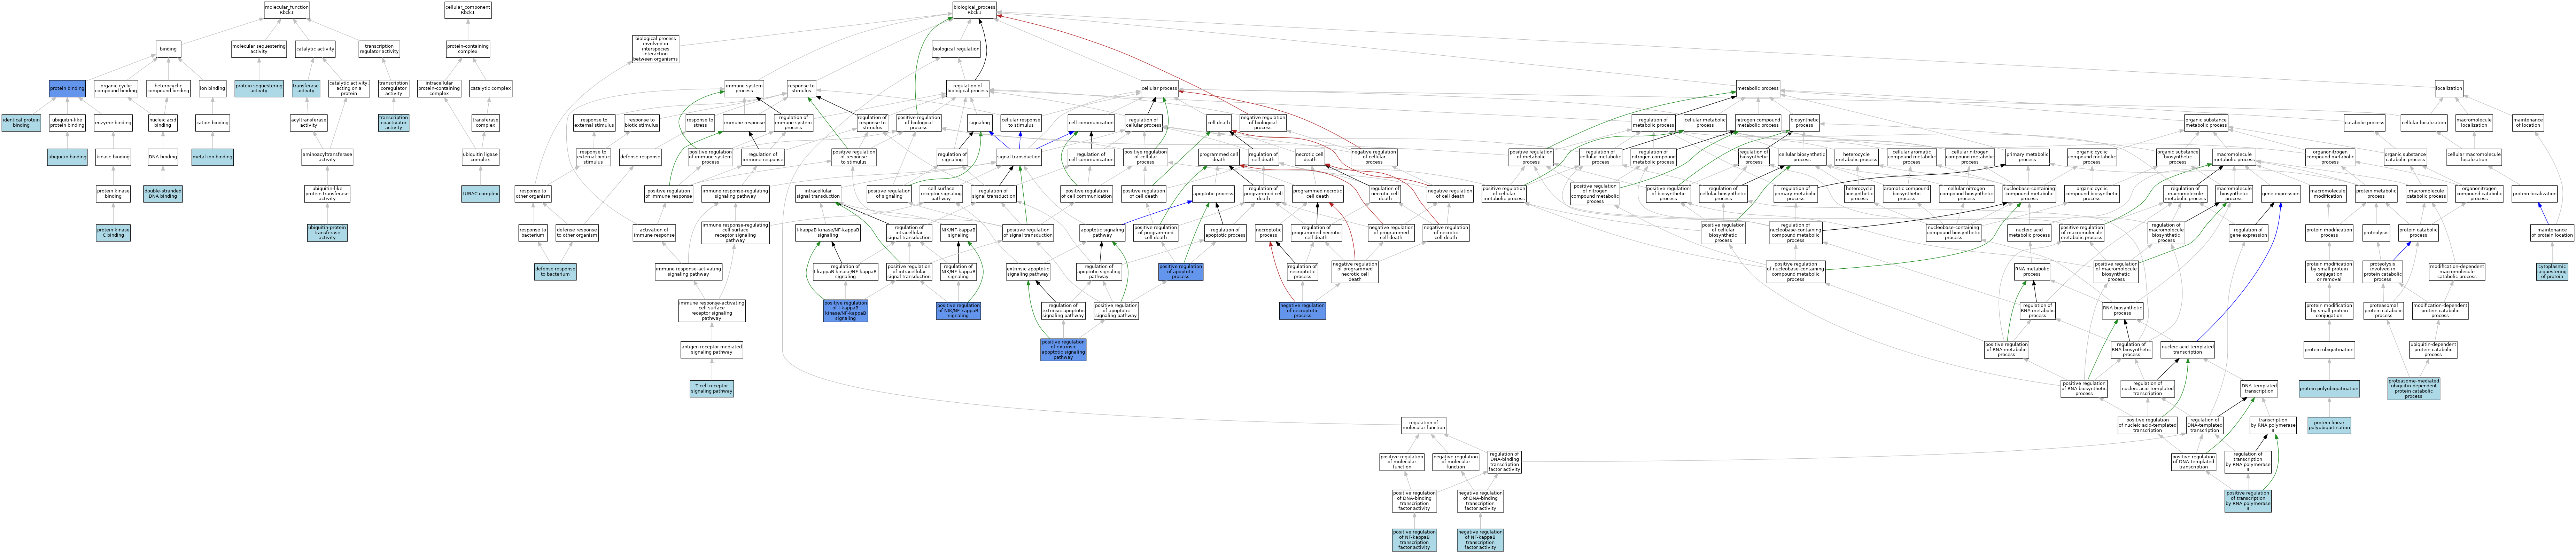This screenshot has height=553, width=2576.
Task: Click the 'molecular_function Rbck1' root node
Action: 287,10
